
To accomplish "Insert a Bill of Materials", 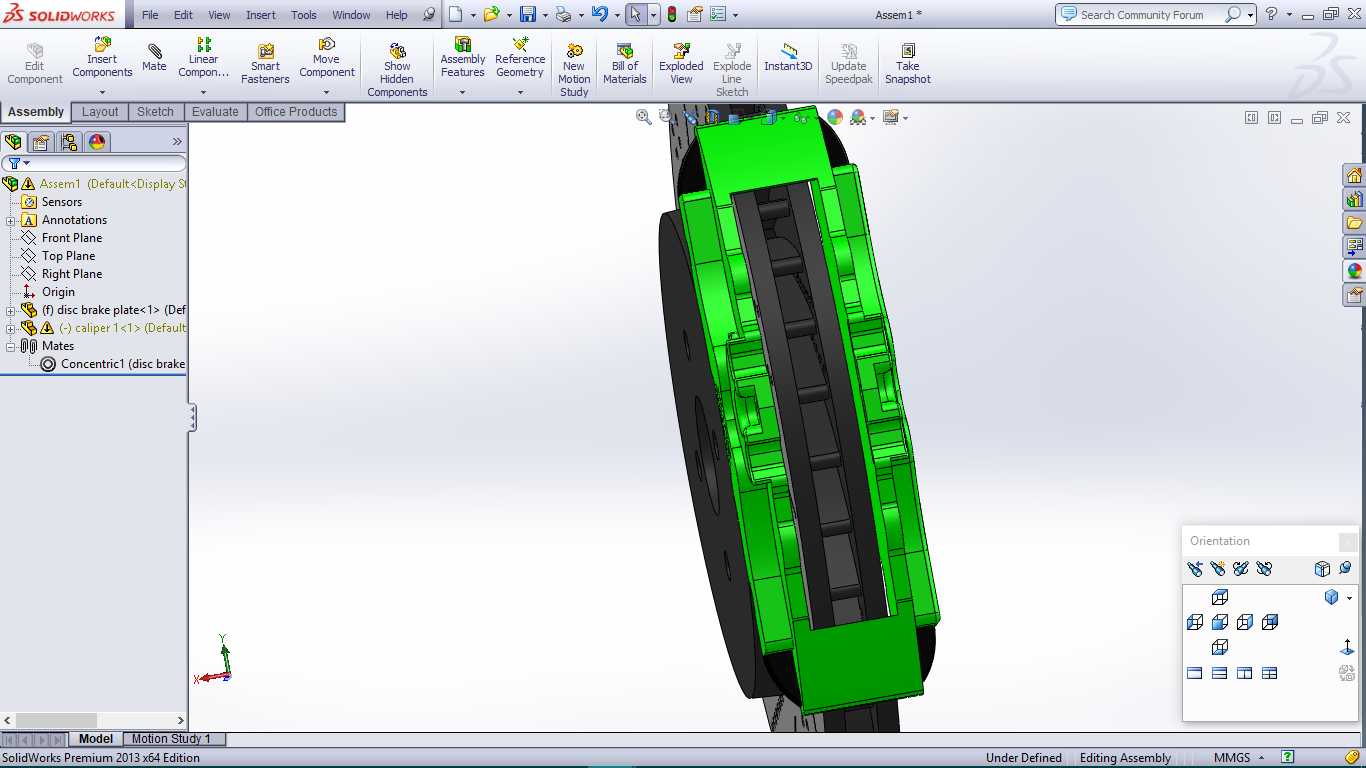I will [625, 64].
